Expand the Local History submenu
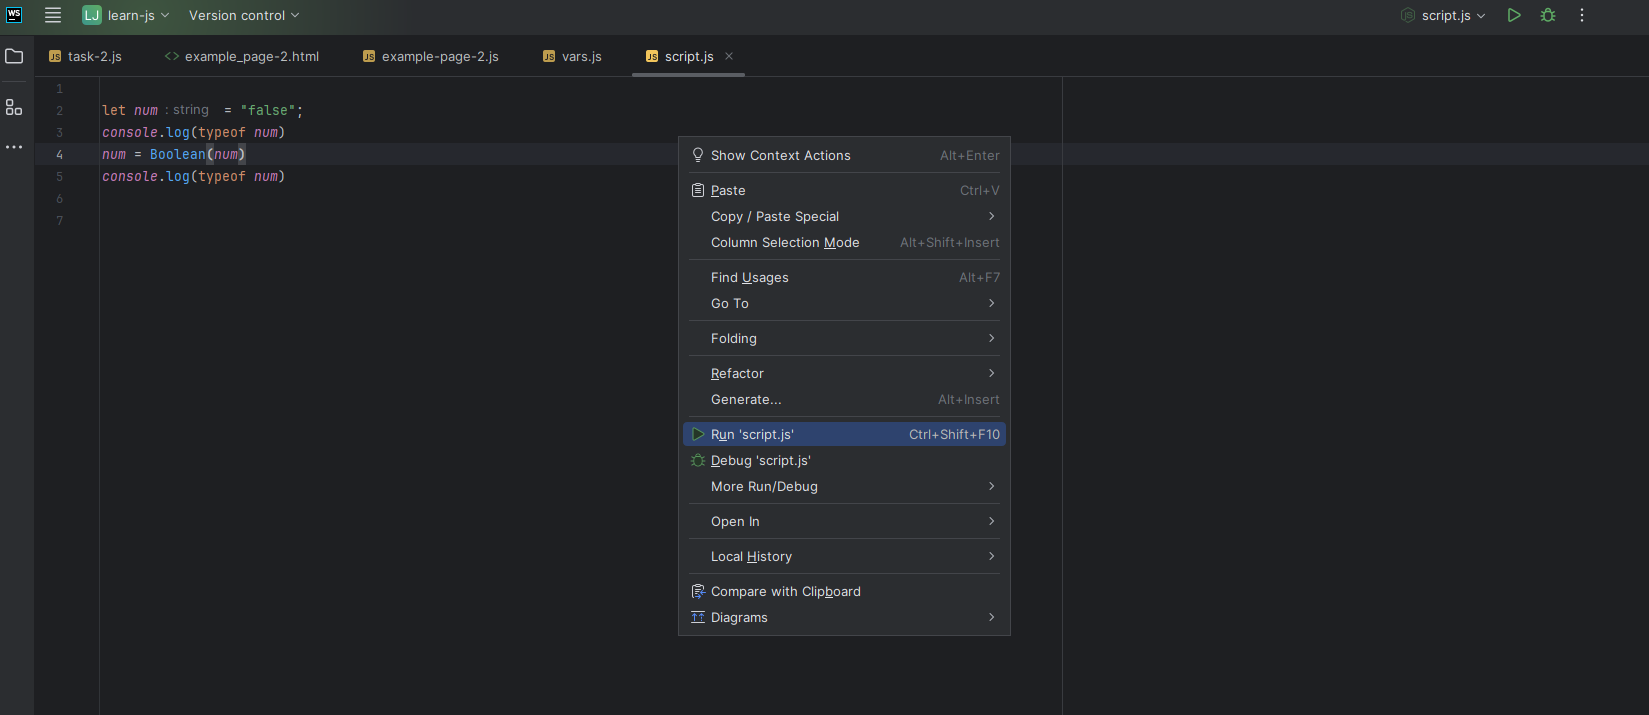1649x715 pixels. click(x=845, y=556)
